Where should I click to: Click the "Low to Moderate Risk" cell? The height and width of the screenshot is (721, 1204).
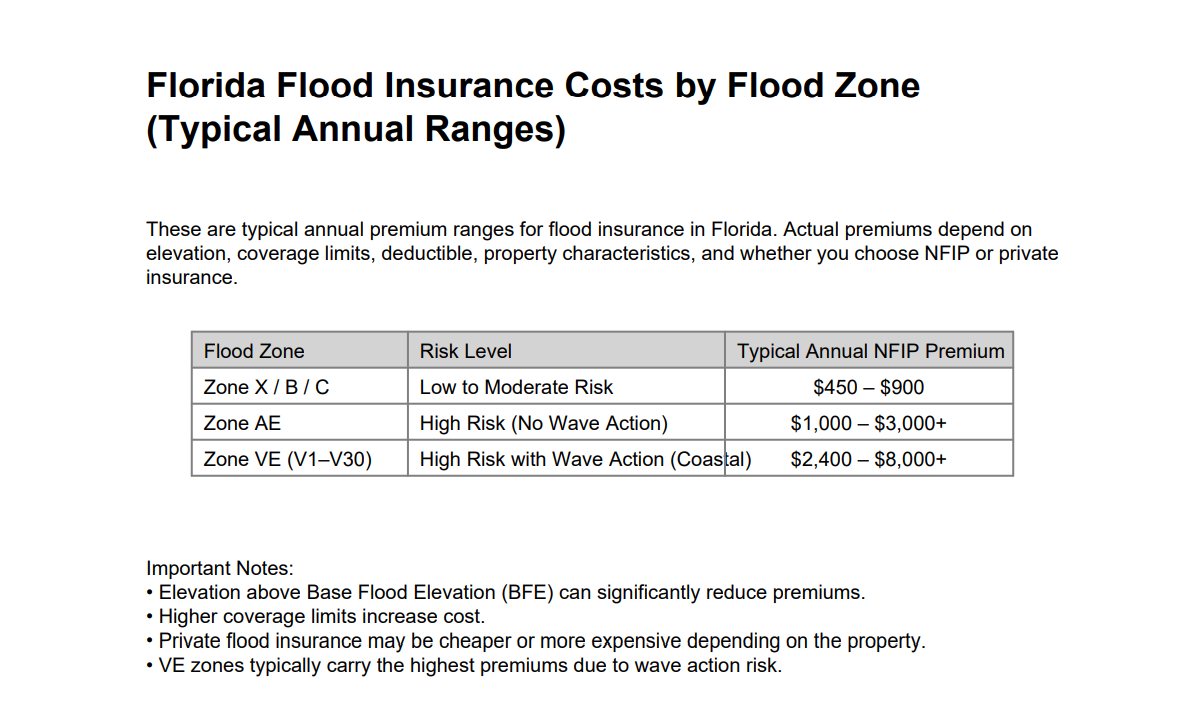[516, 387]
